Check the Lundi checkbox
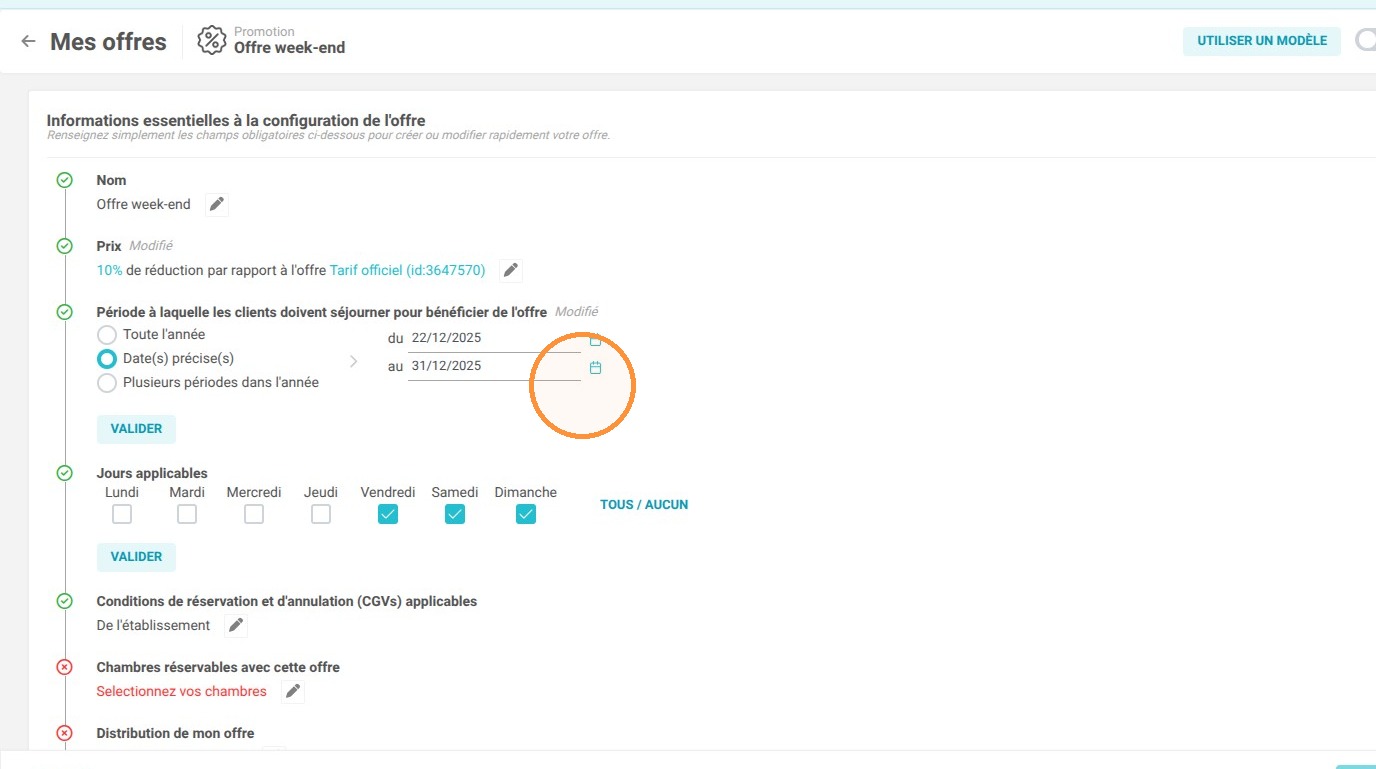1376x769 pixels. point(122,514)
